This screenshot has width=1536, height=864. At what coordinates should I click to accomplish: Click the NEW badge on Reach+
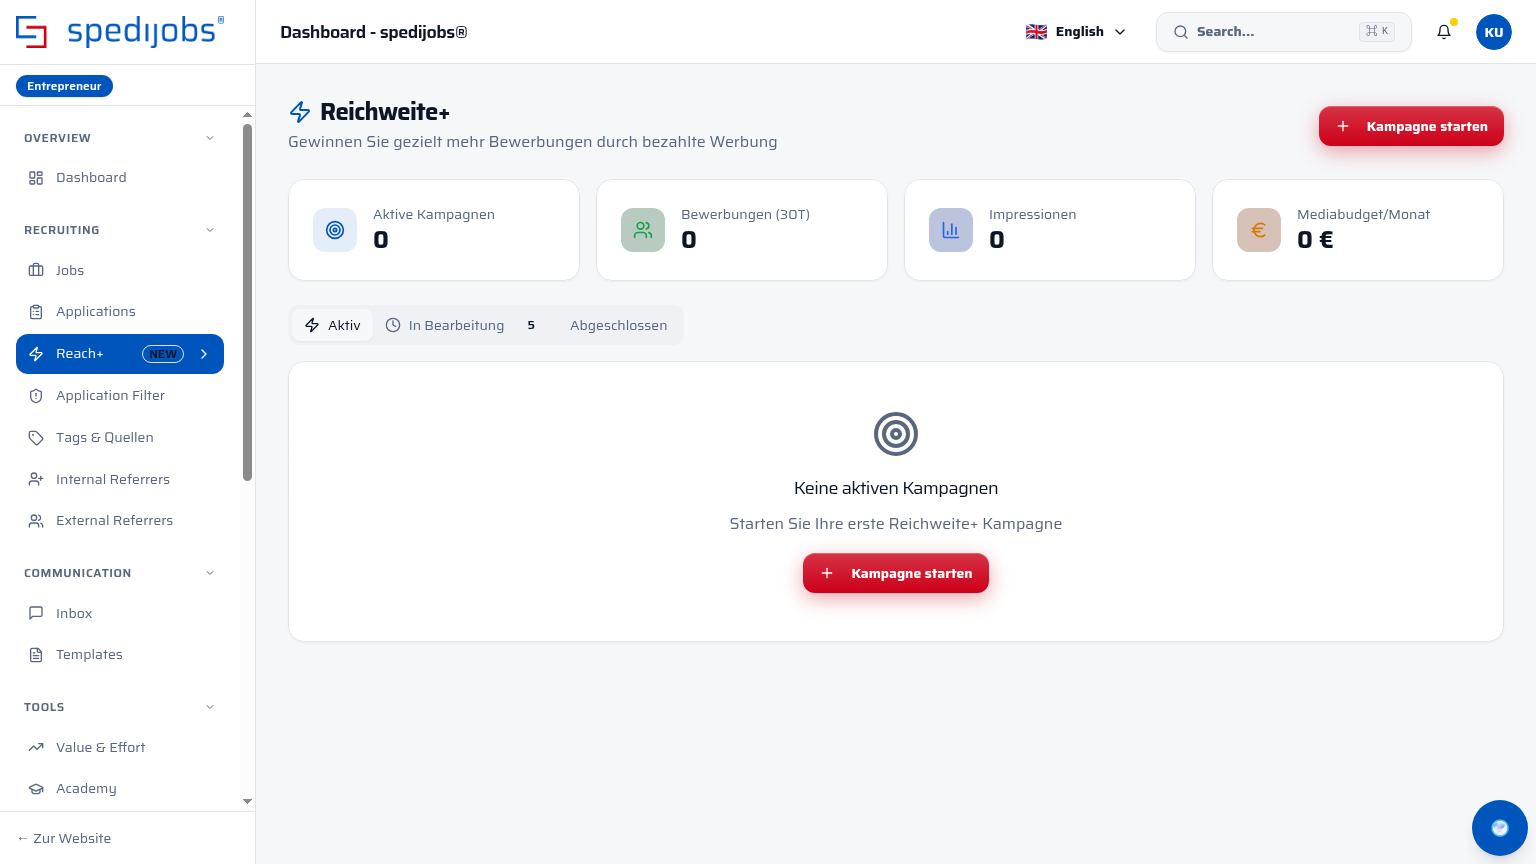click(163, 354)
